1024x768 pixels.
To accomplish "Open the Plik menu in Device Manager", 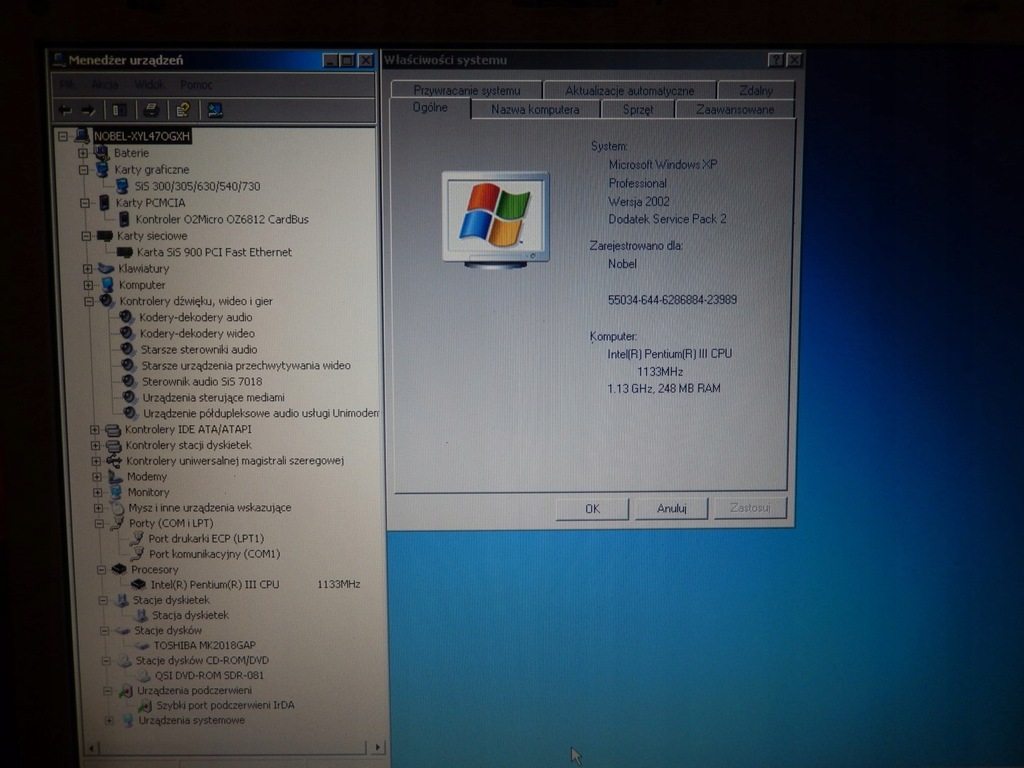I will pos(67,85).
